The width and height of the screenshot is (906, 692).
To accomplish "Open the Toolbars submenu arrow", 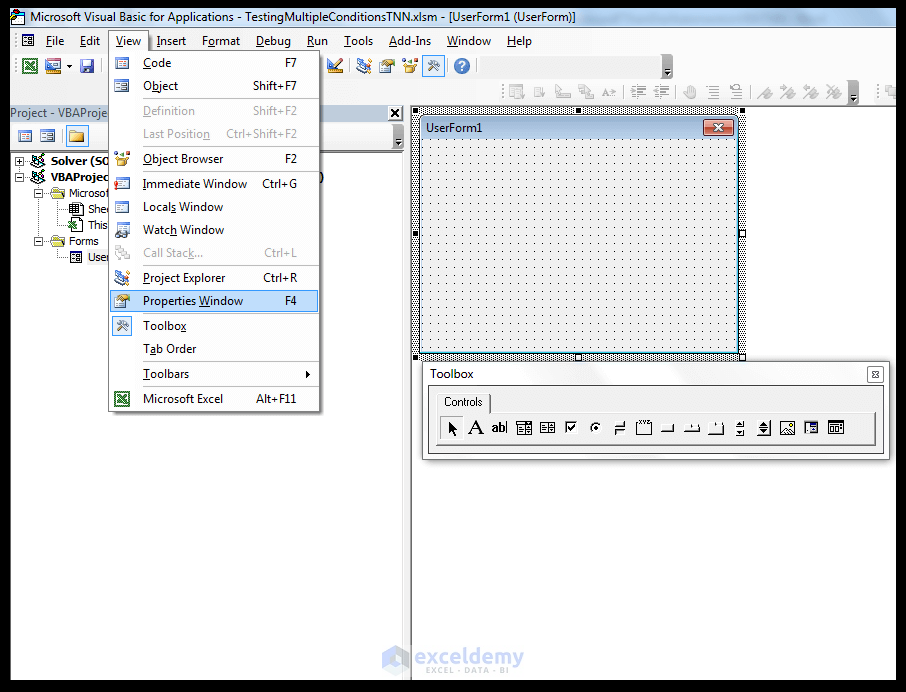I will pos(308,374).
